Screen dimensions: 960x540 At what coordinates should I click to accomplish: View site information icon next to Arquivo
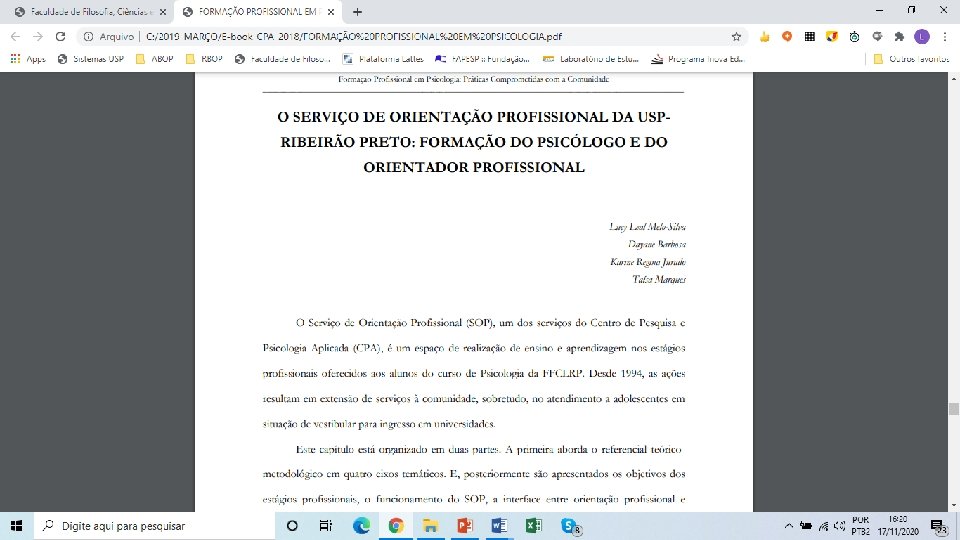88,37
